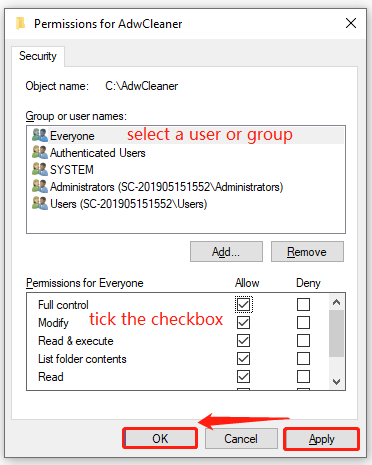The width and height of the screenshot is (372, 465).
Task: Toggle Allow checkbox for Read & execute
Action: [x=243, y=340]
